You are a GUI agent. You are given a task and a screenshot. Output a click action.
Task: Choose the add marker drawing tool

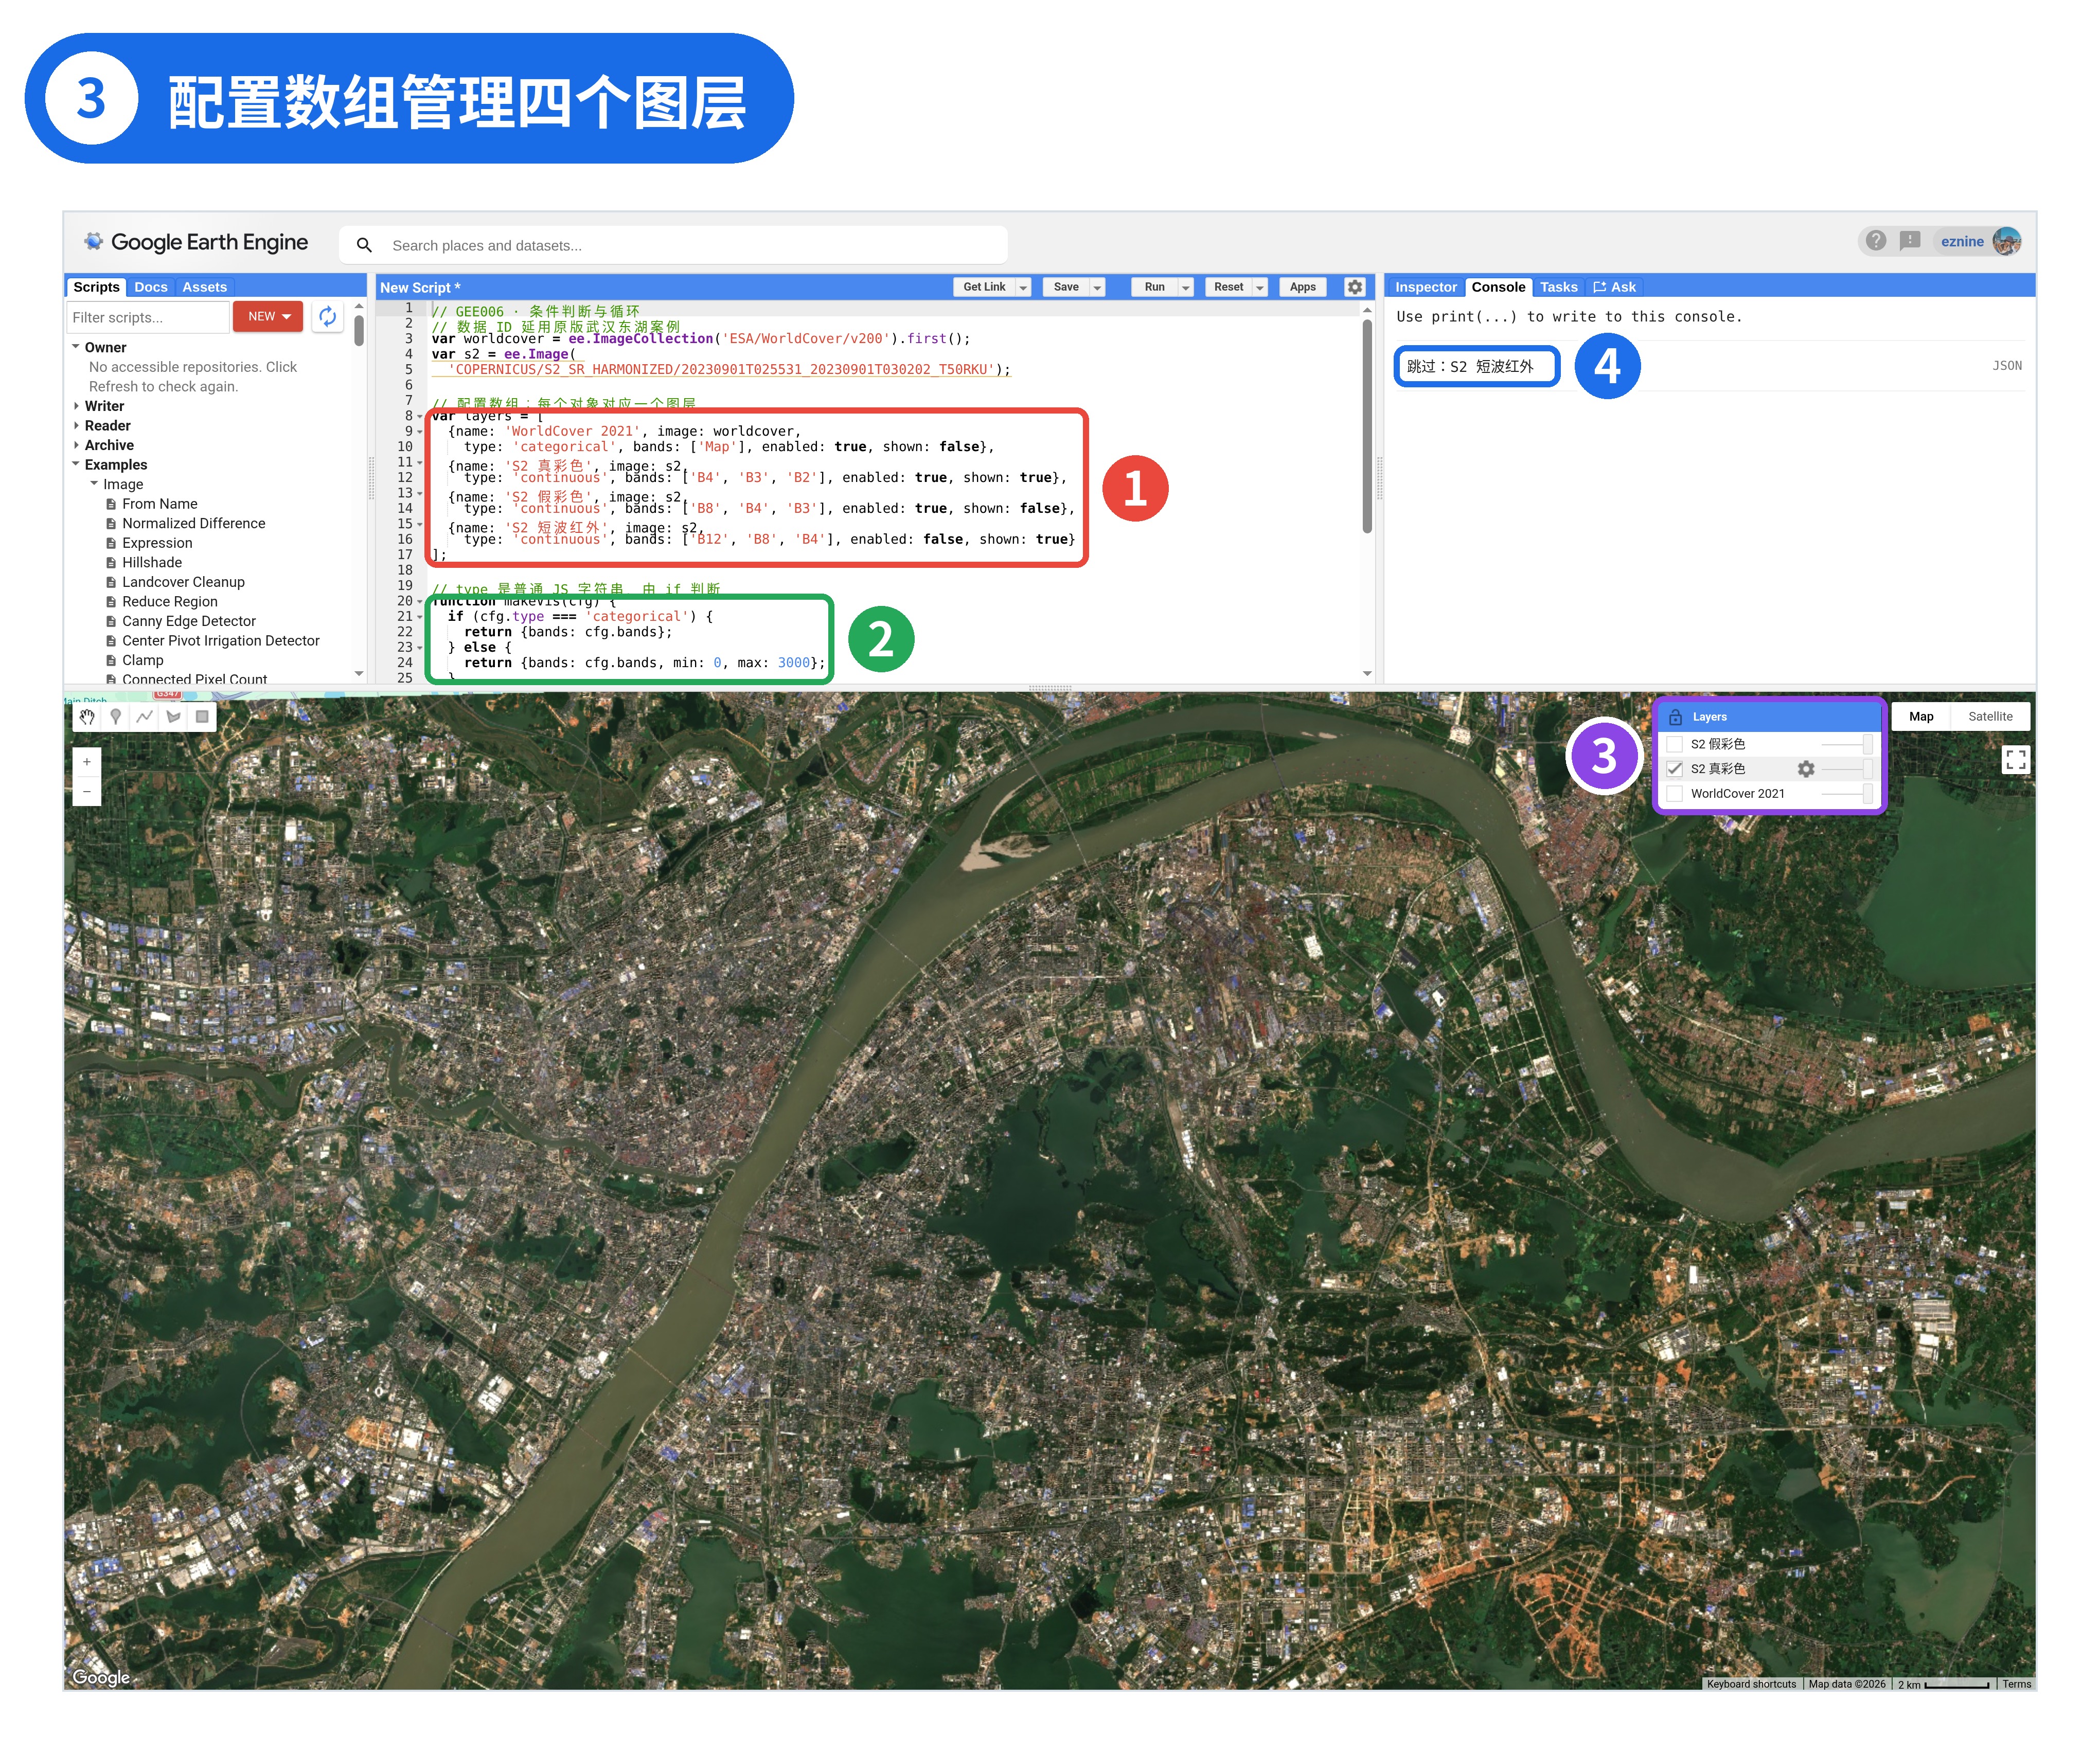click(x=116, y=716)
